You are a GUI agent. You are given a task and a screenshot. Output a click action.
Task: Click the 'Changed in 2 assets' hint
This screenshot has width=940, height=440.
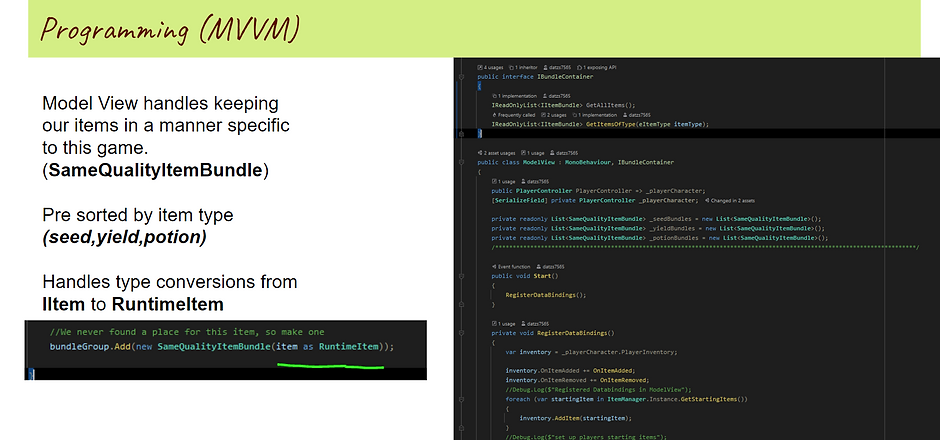pyautogui.click(x=730, y=201)
